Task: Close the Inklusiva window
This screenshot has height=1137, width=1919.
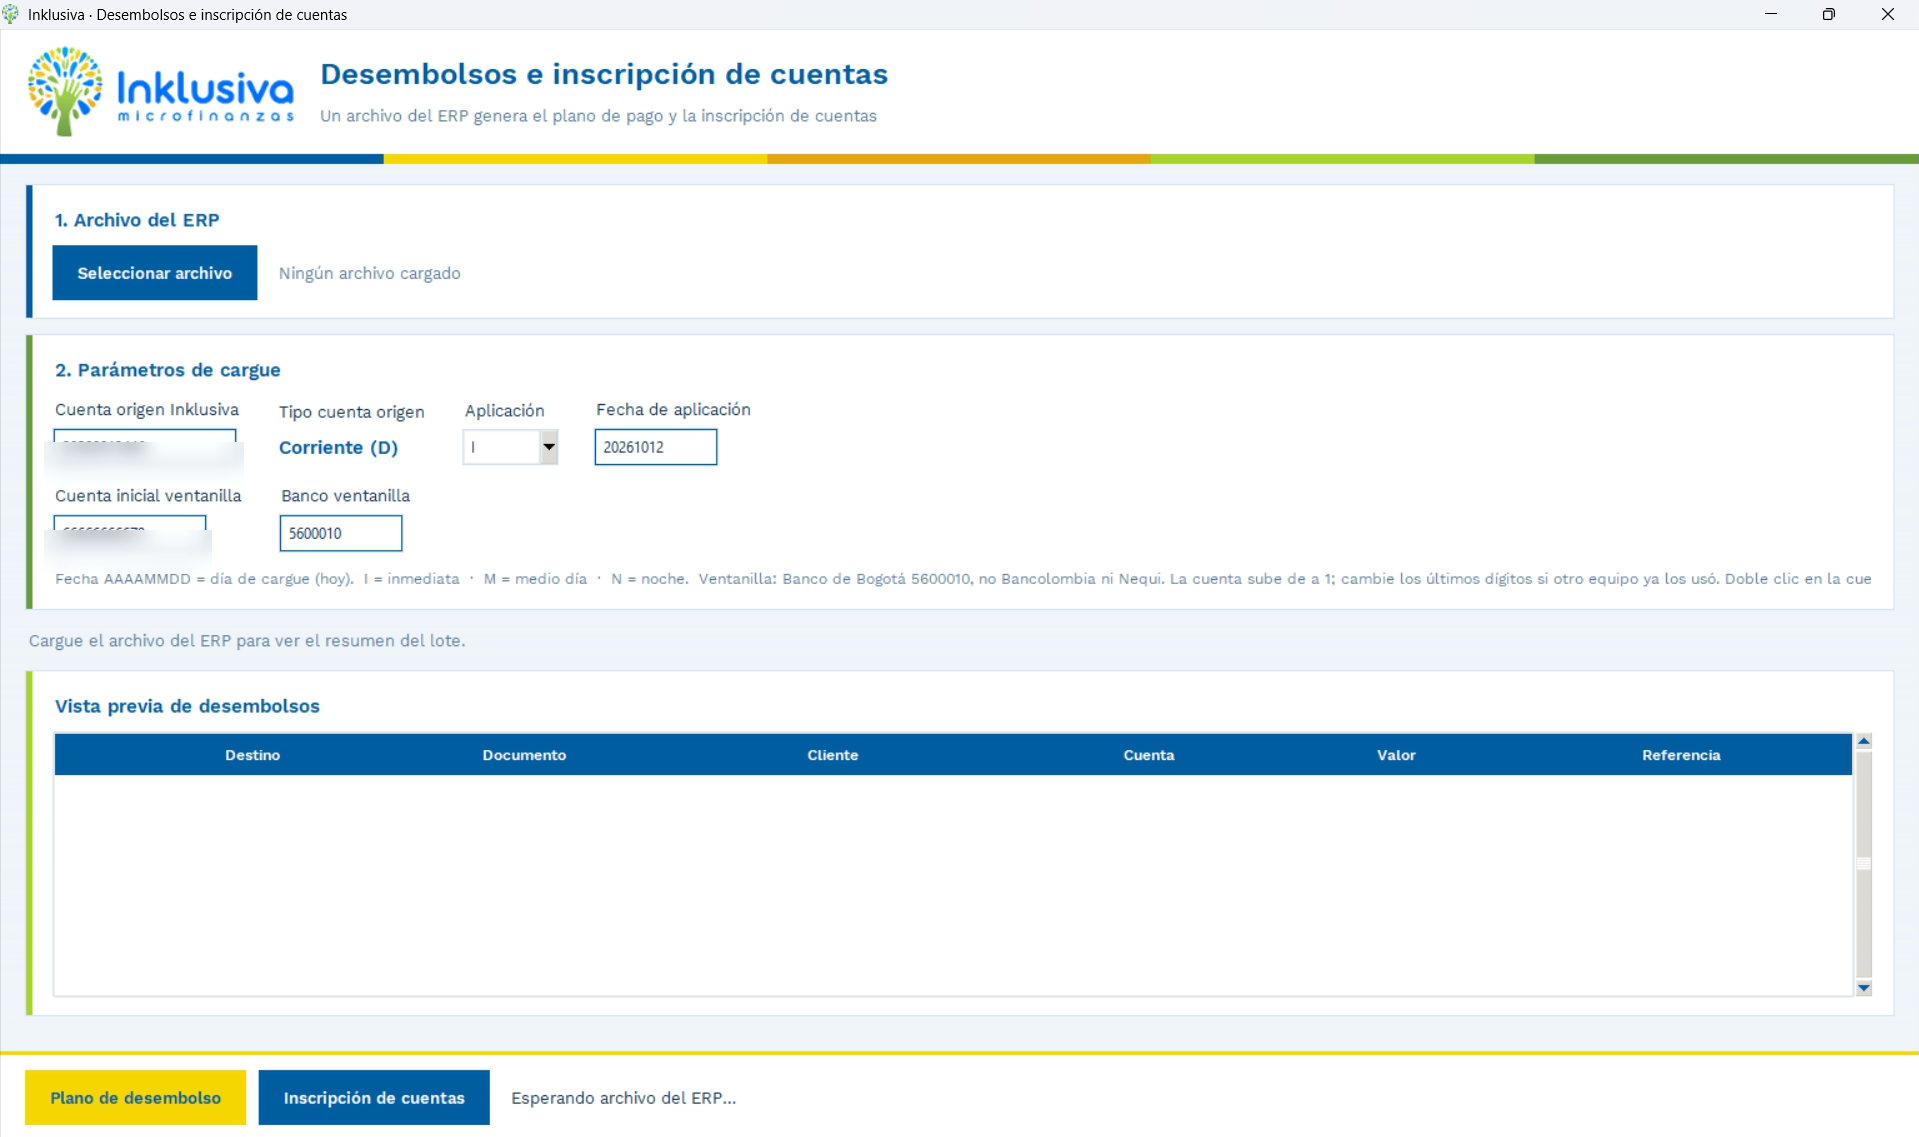Action: click(x=1888, y=14)
